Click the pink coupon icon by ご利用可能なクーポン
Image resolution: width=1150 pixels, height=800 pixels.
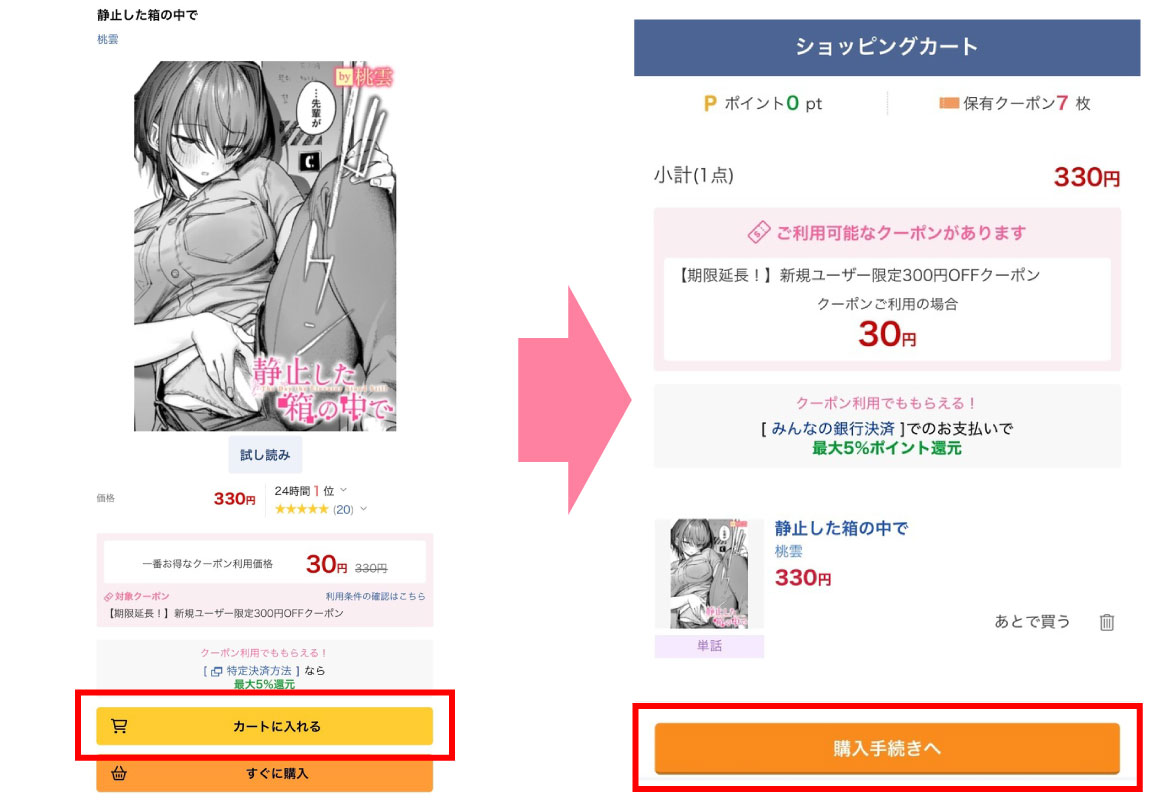tap(758, 232)
